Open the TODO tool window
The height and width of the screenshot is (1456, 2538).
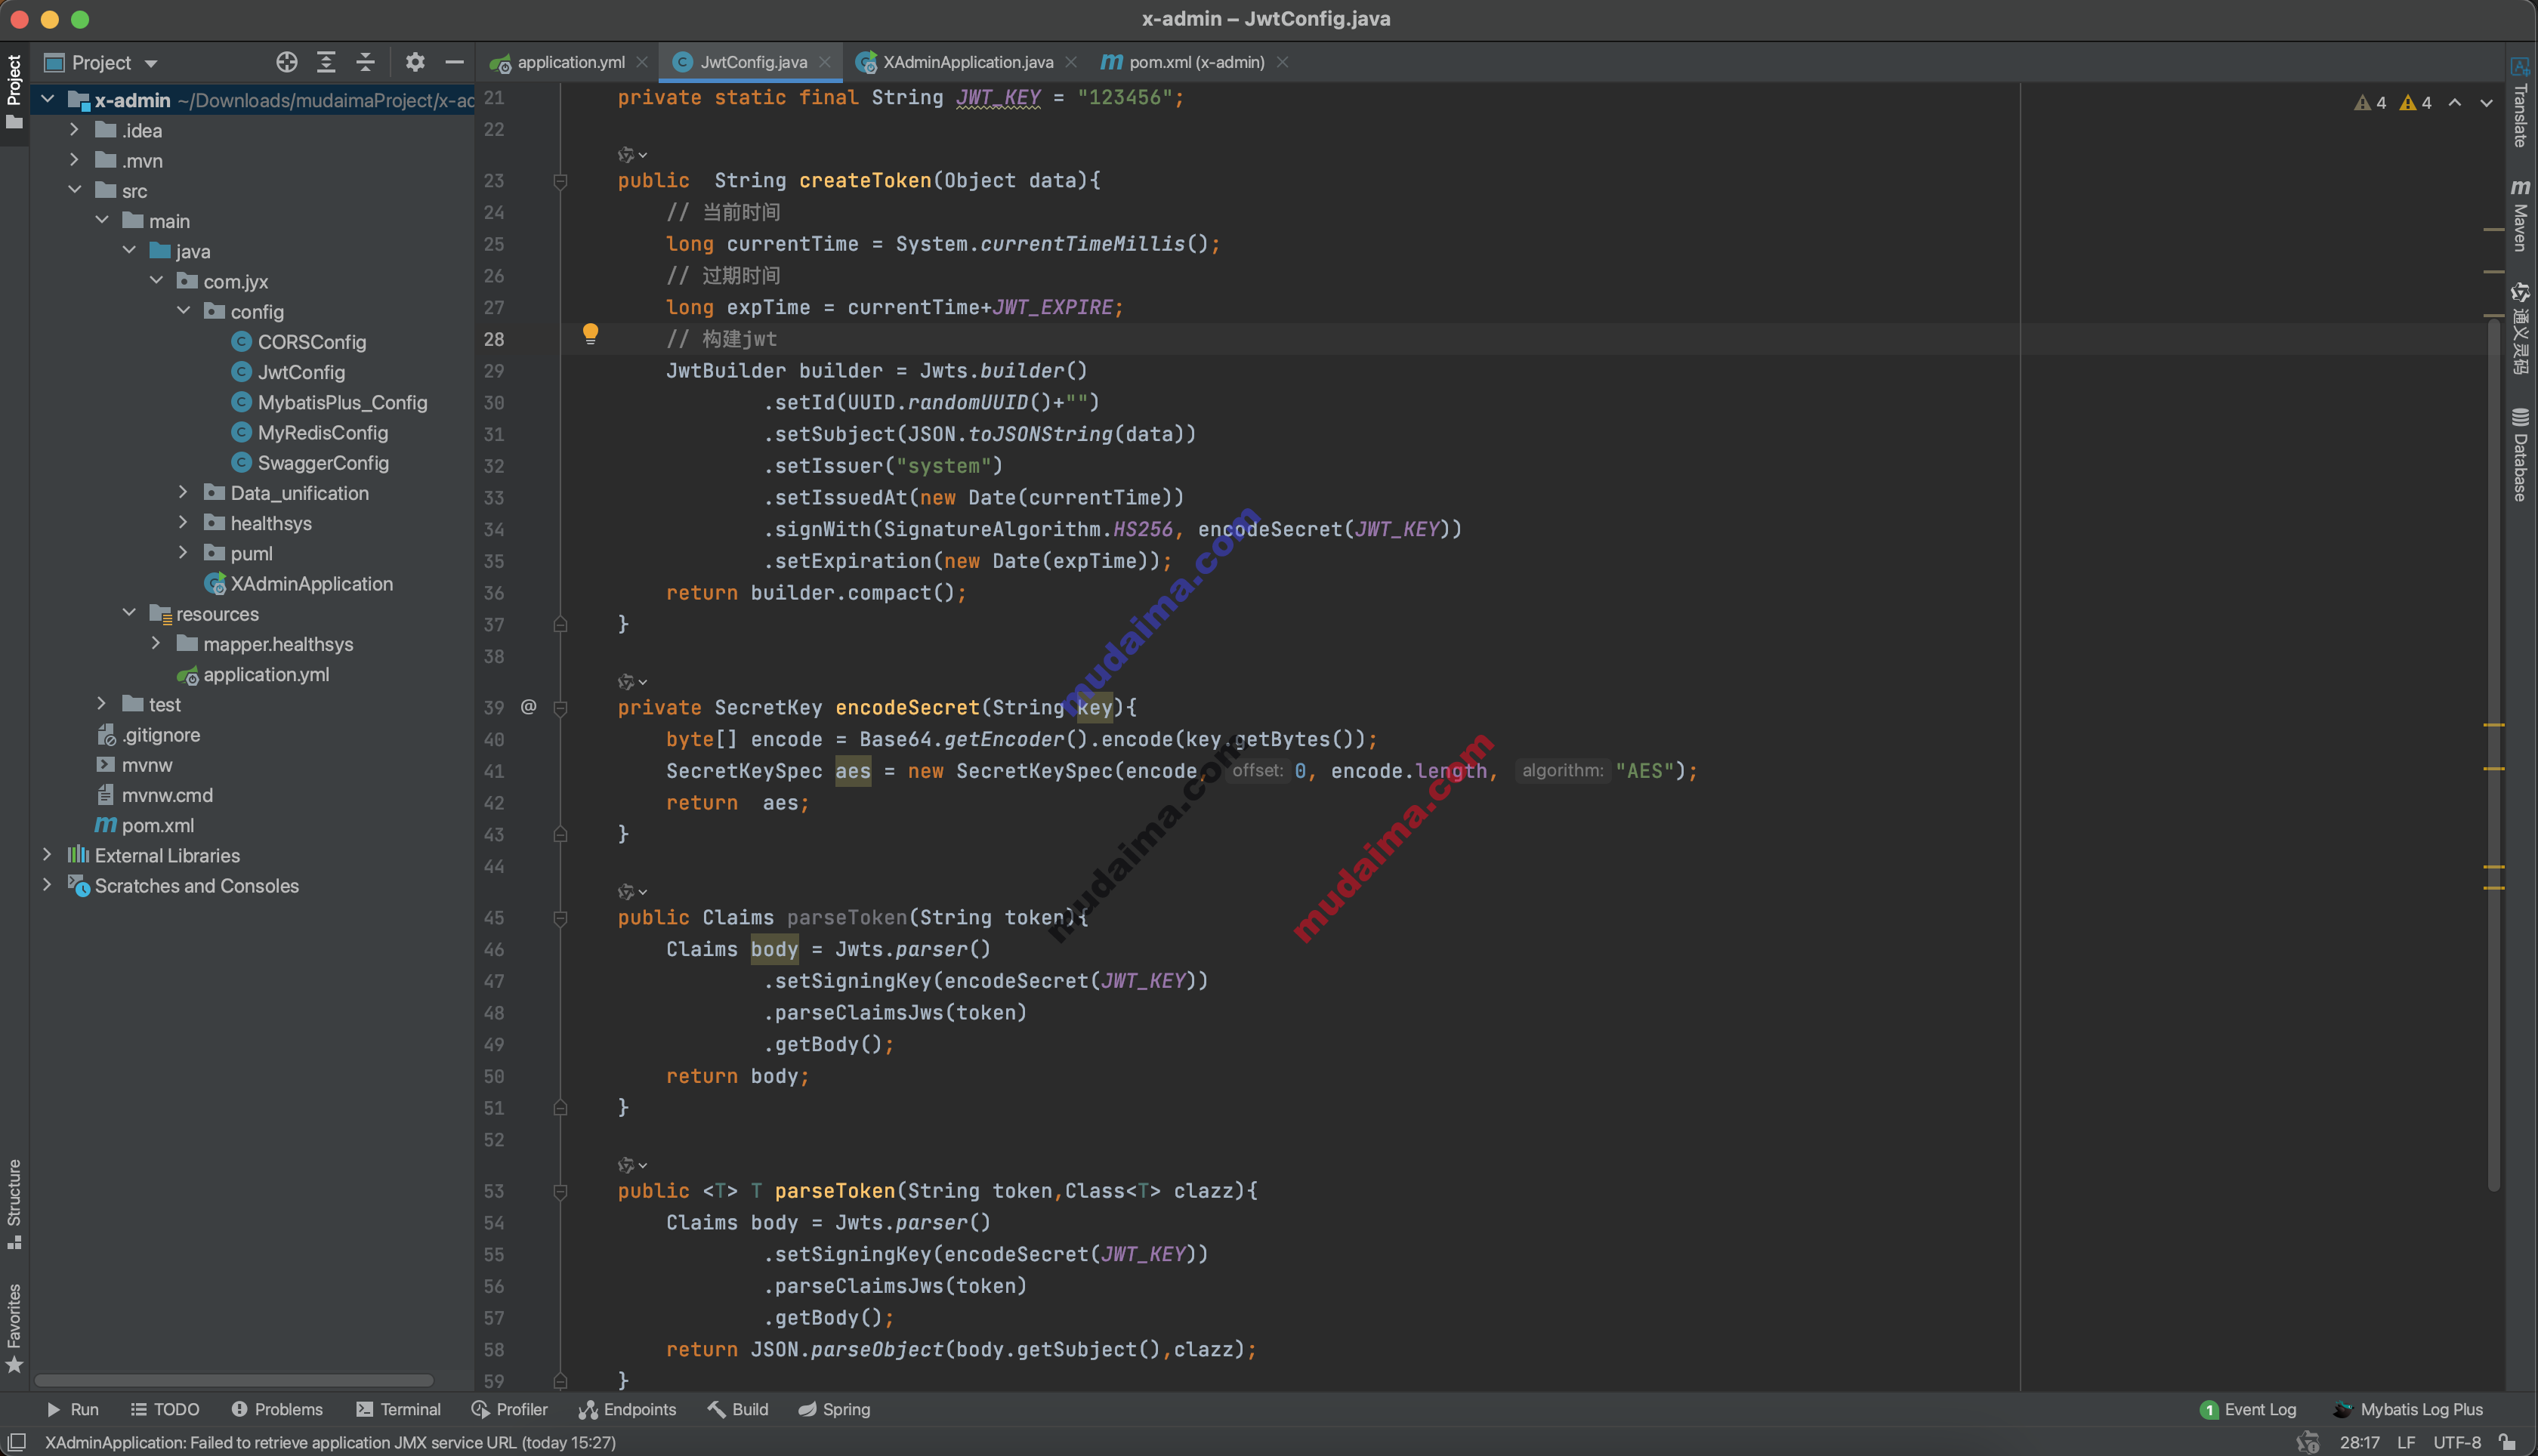point(165,1409)
